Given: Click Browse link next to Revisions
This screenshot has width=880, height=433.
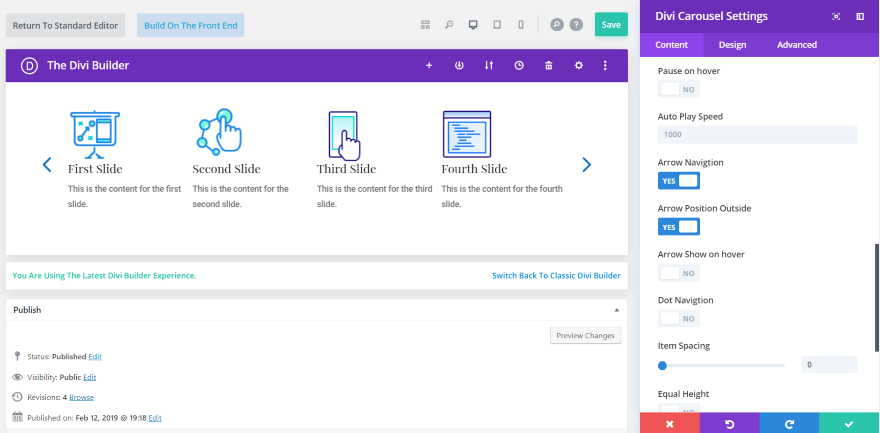Looking at the screenshot, I should pyautogui.click(x=81, y=397).
